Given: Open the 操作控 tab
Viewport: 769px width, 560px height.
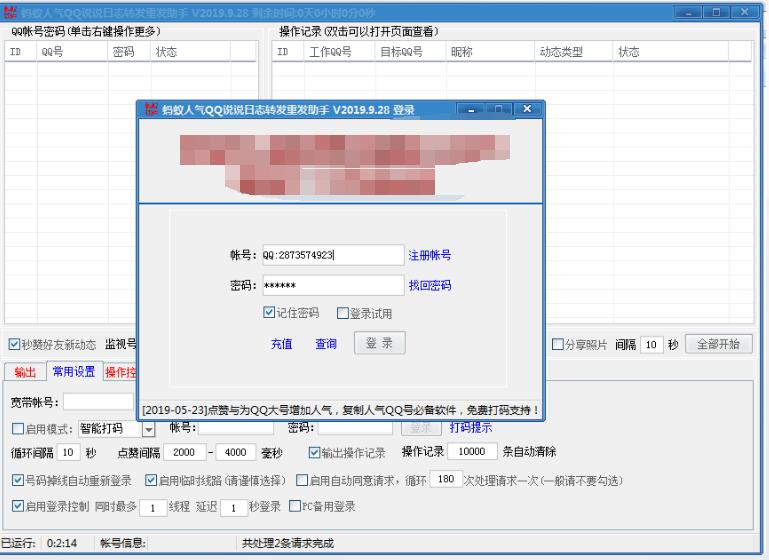Looking at the screenshot, I should pos(120,372).
